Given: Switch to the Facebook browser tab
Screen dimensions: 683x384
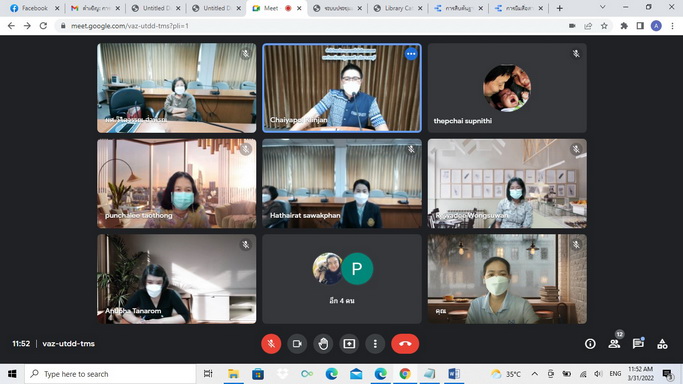Looking at the screenshot, I should click(x=34, y=8).
